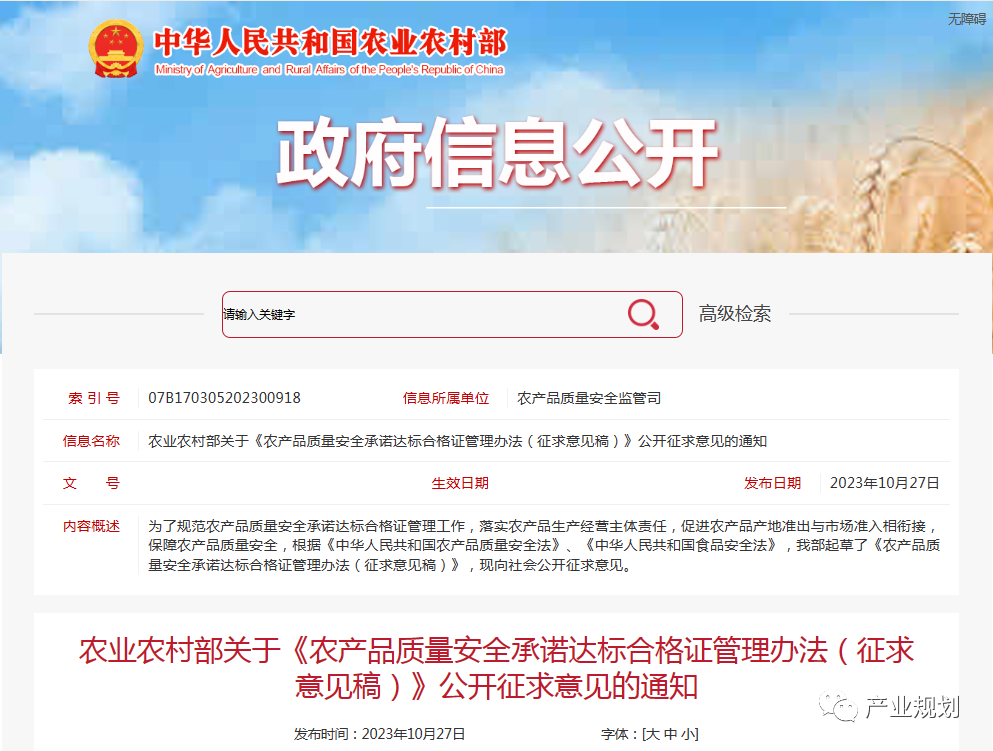Image resolution: width=993 pixels, height=751 pixels.
Task: Click the red magnifier search icon
Action: coord(643,314)
